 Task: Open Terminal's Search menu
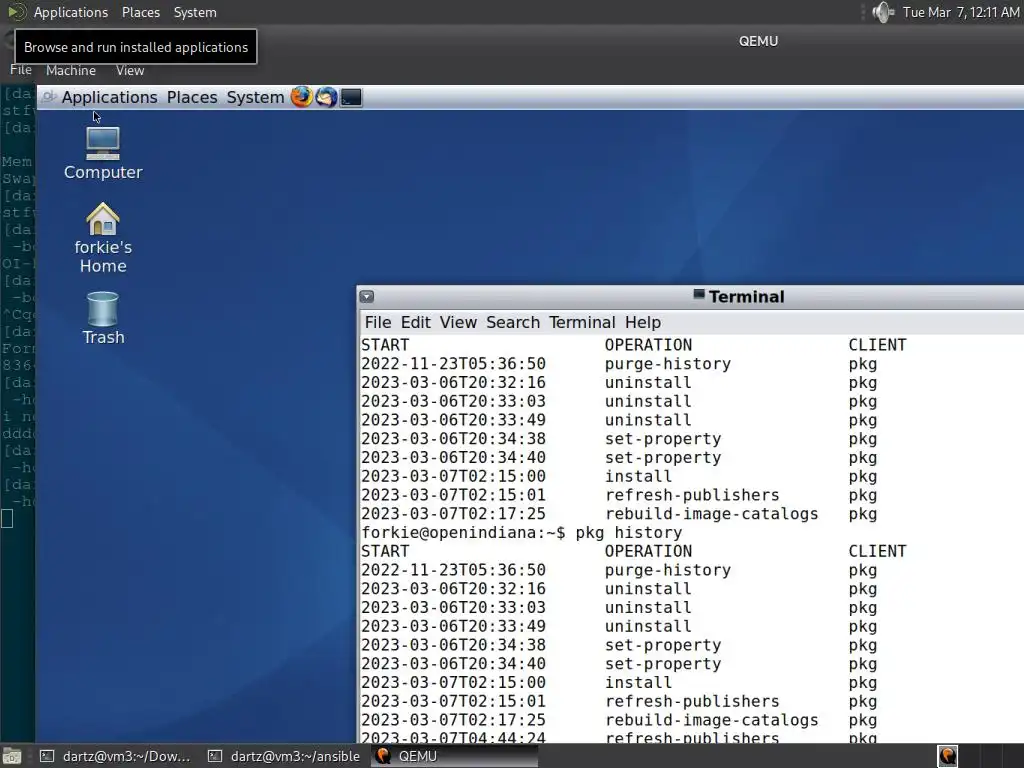pos(513,322)
